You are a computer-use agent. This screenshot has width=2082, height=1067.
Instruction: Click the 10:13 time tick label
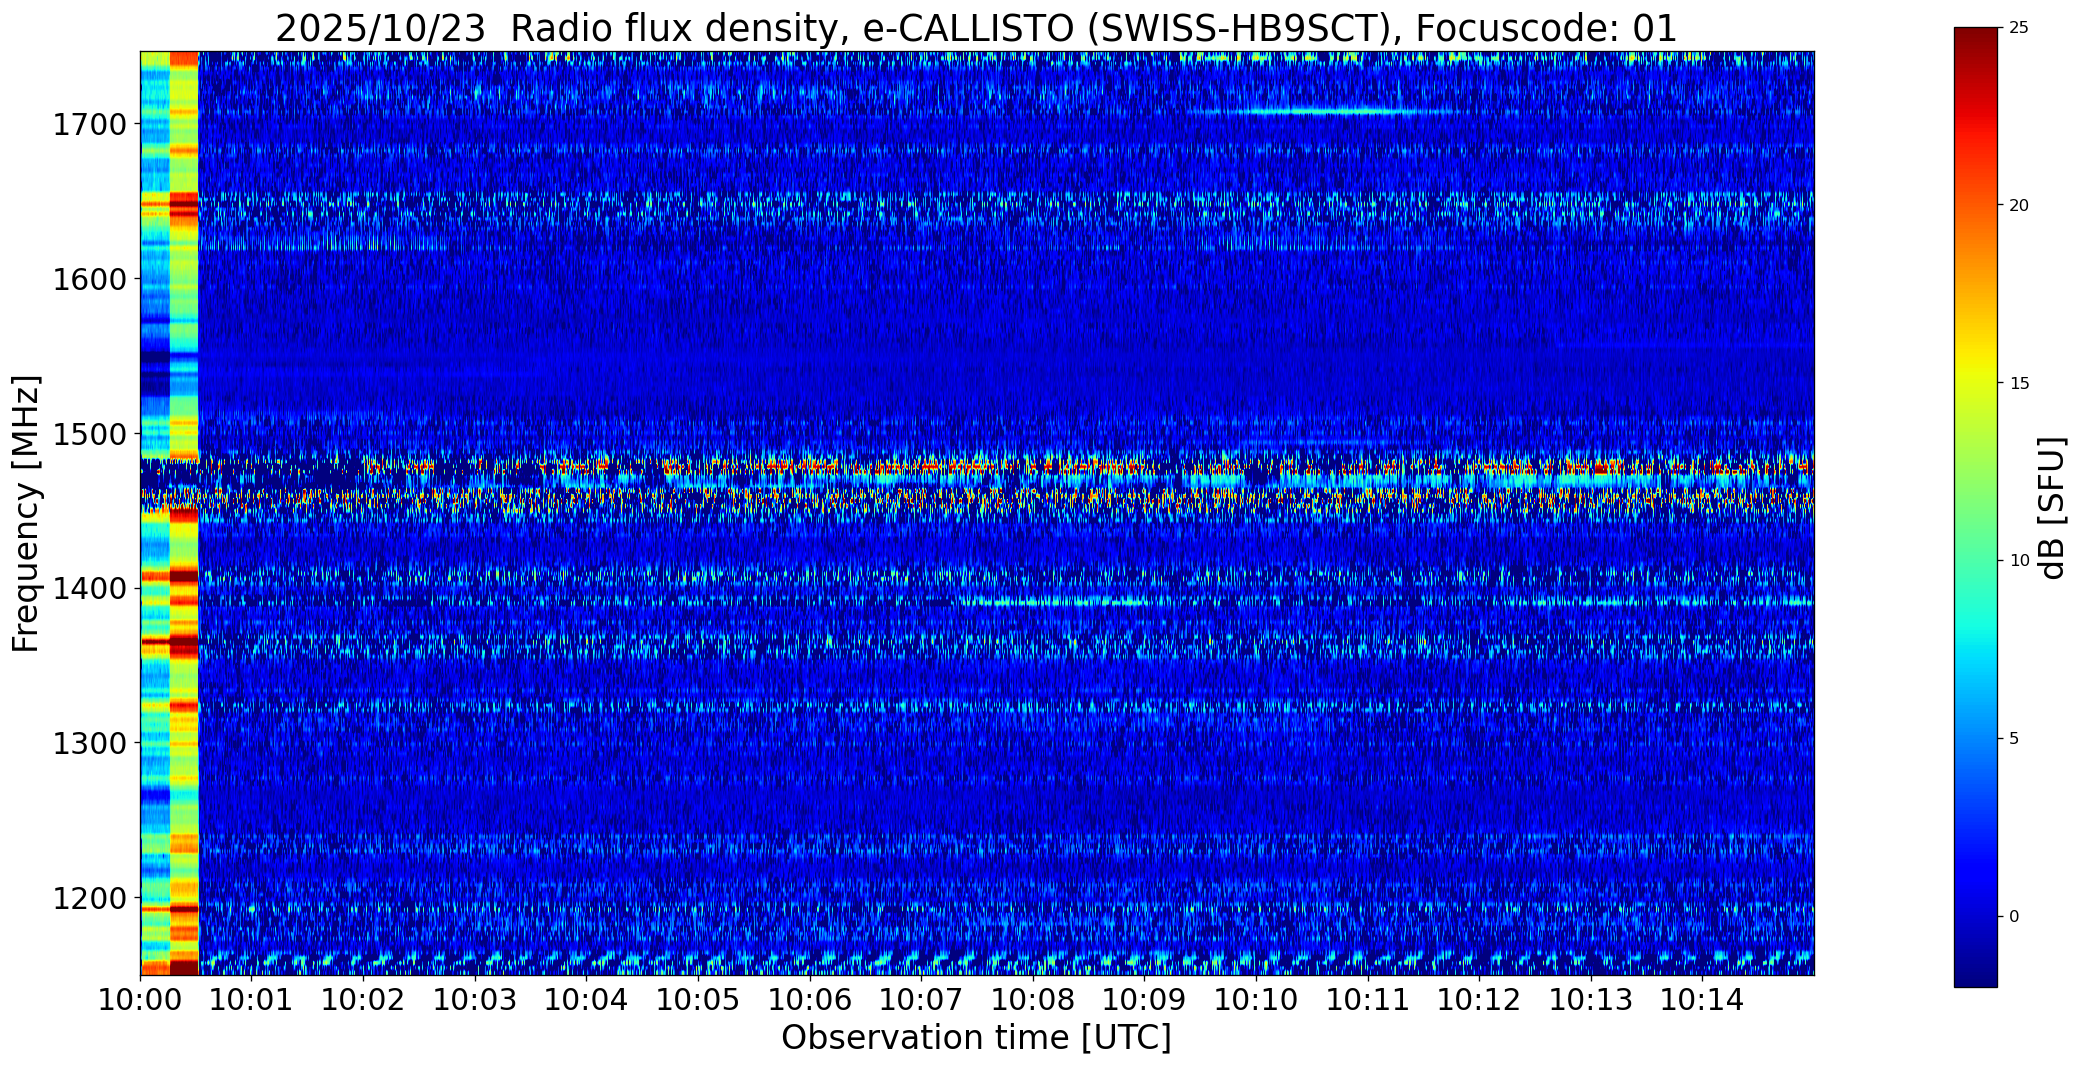pyautogui.click(x=1592, y=1000)
